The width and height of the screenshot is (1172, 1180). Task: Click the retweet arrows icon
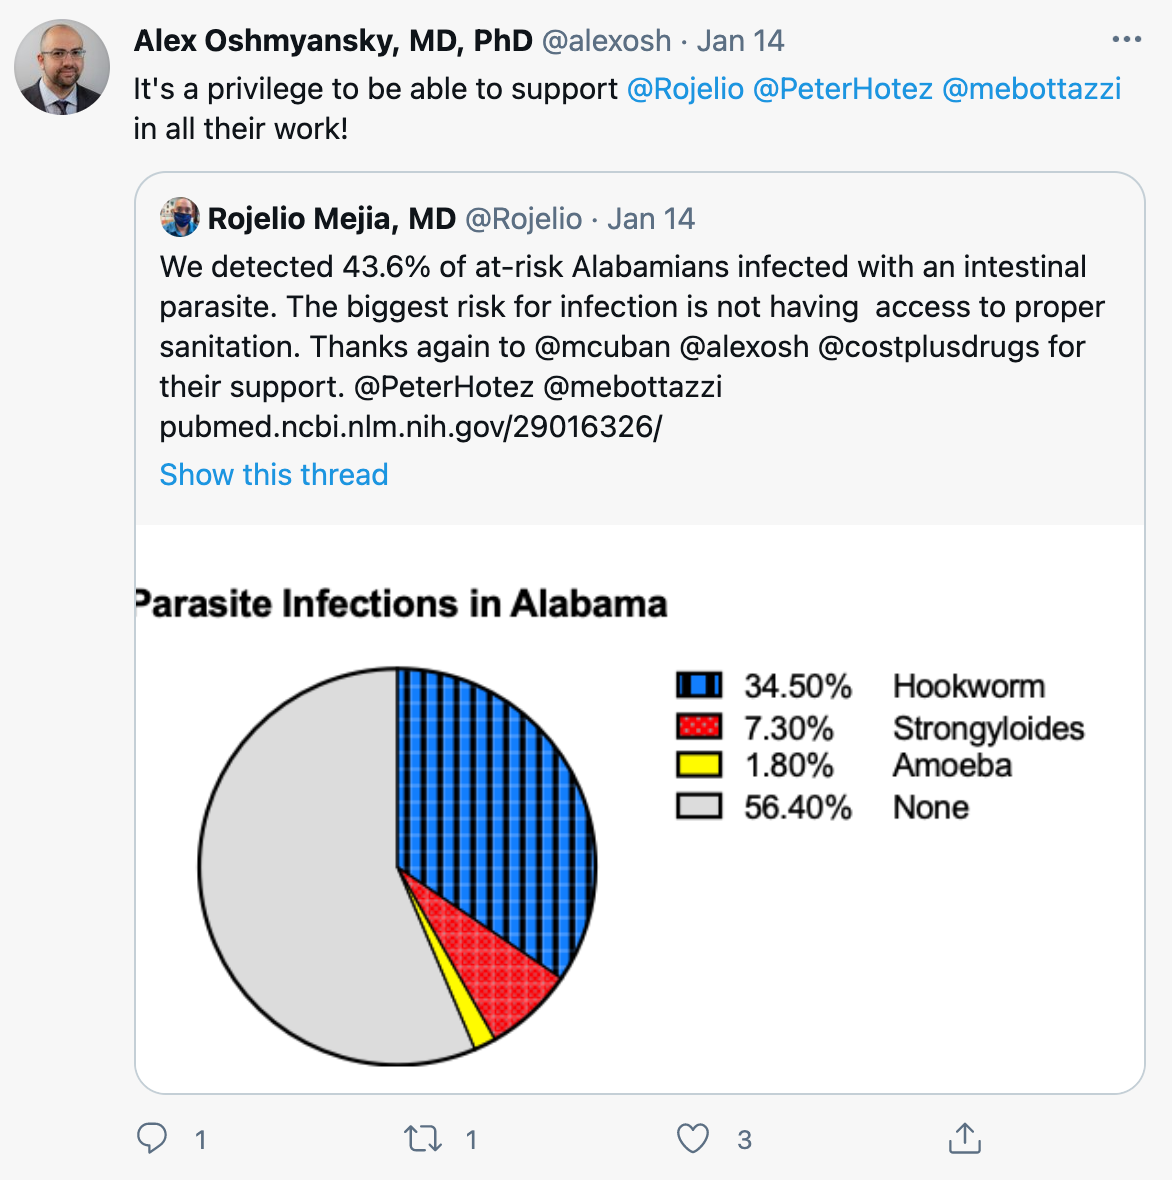coord(423,1138)
